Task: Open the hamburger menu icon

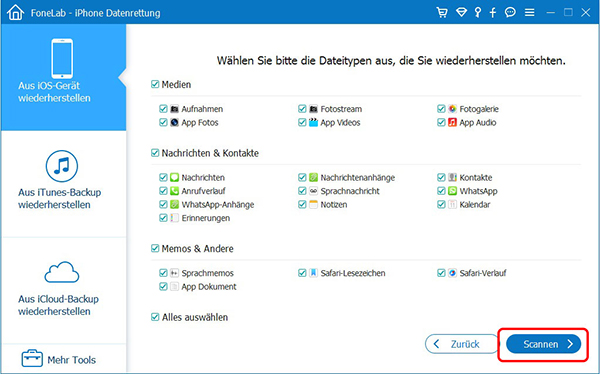Action: 530,13
